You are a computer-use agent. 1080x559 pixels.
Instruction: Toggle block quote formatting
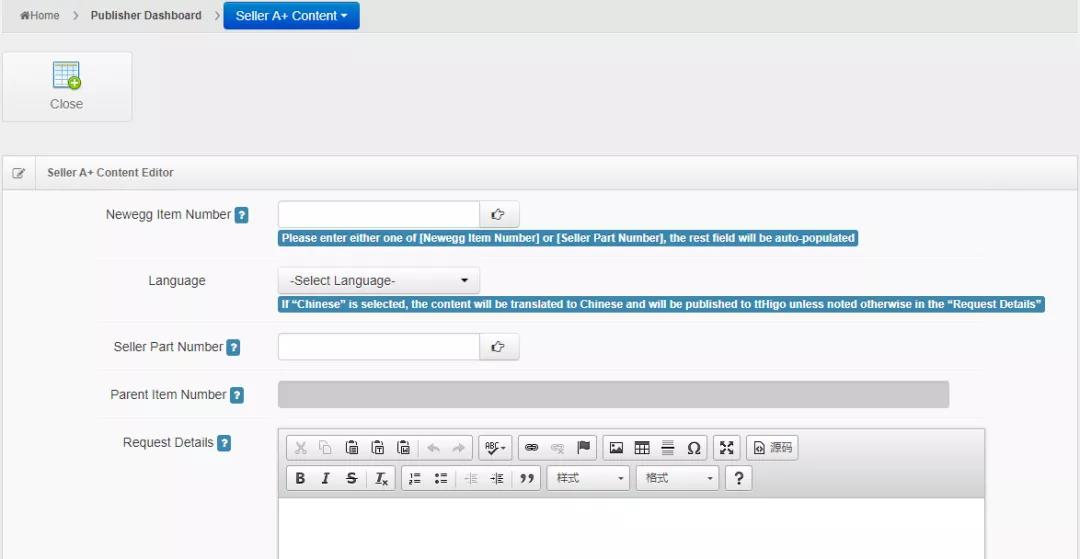527,478
